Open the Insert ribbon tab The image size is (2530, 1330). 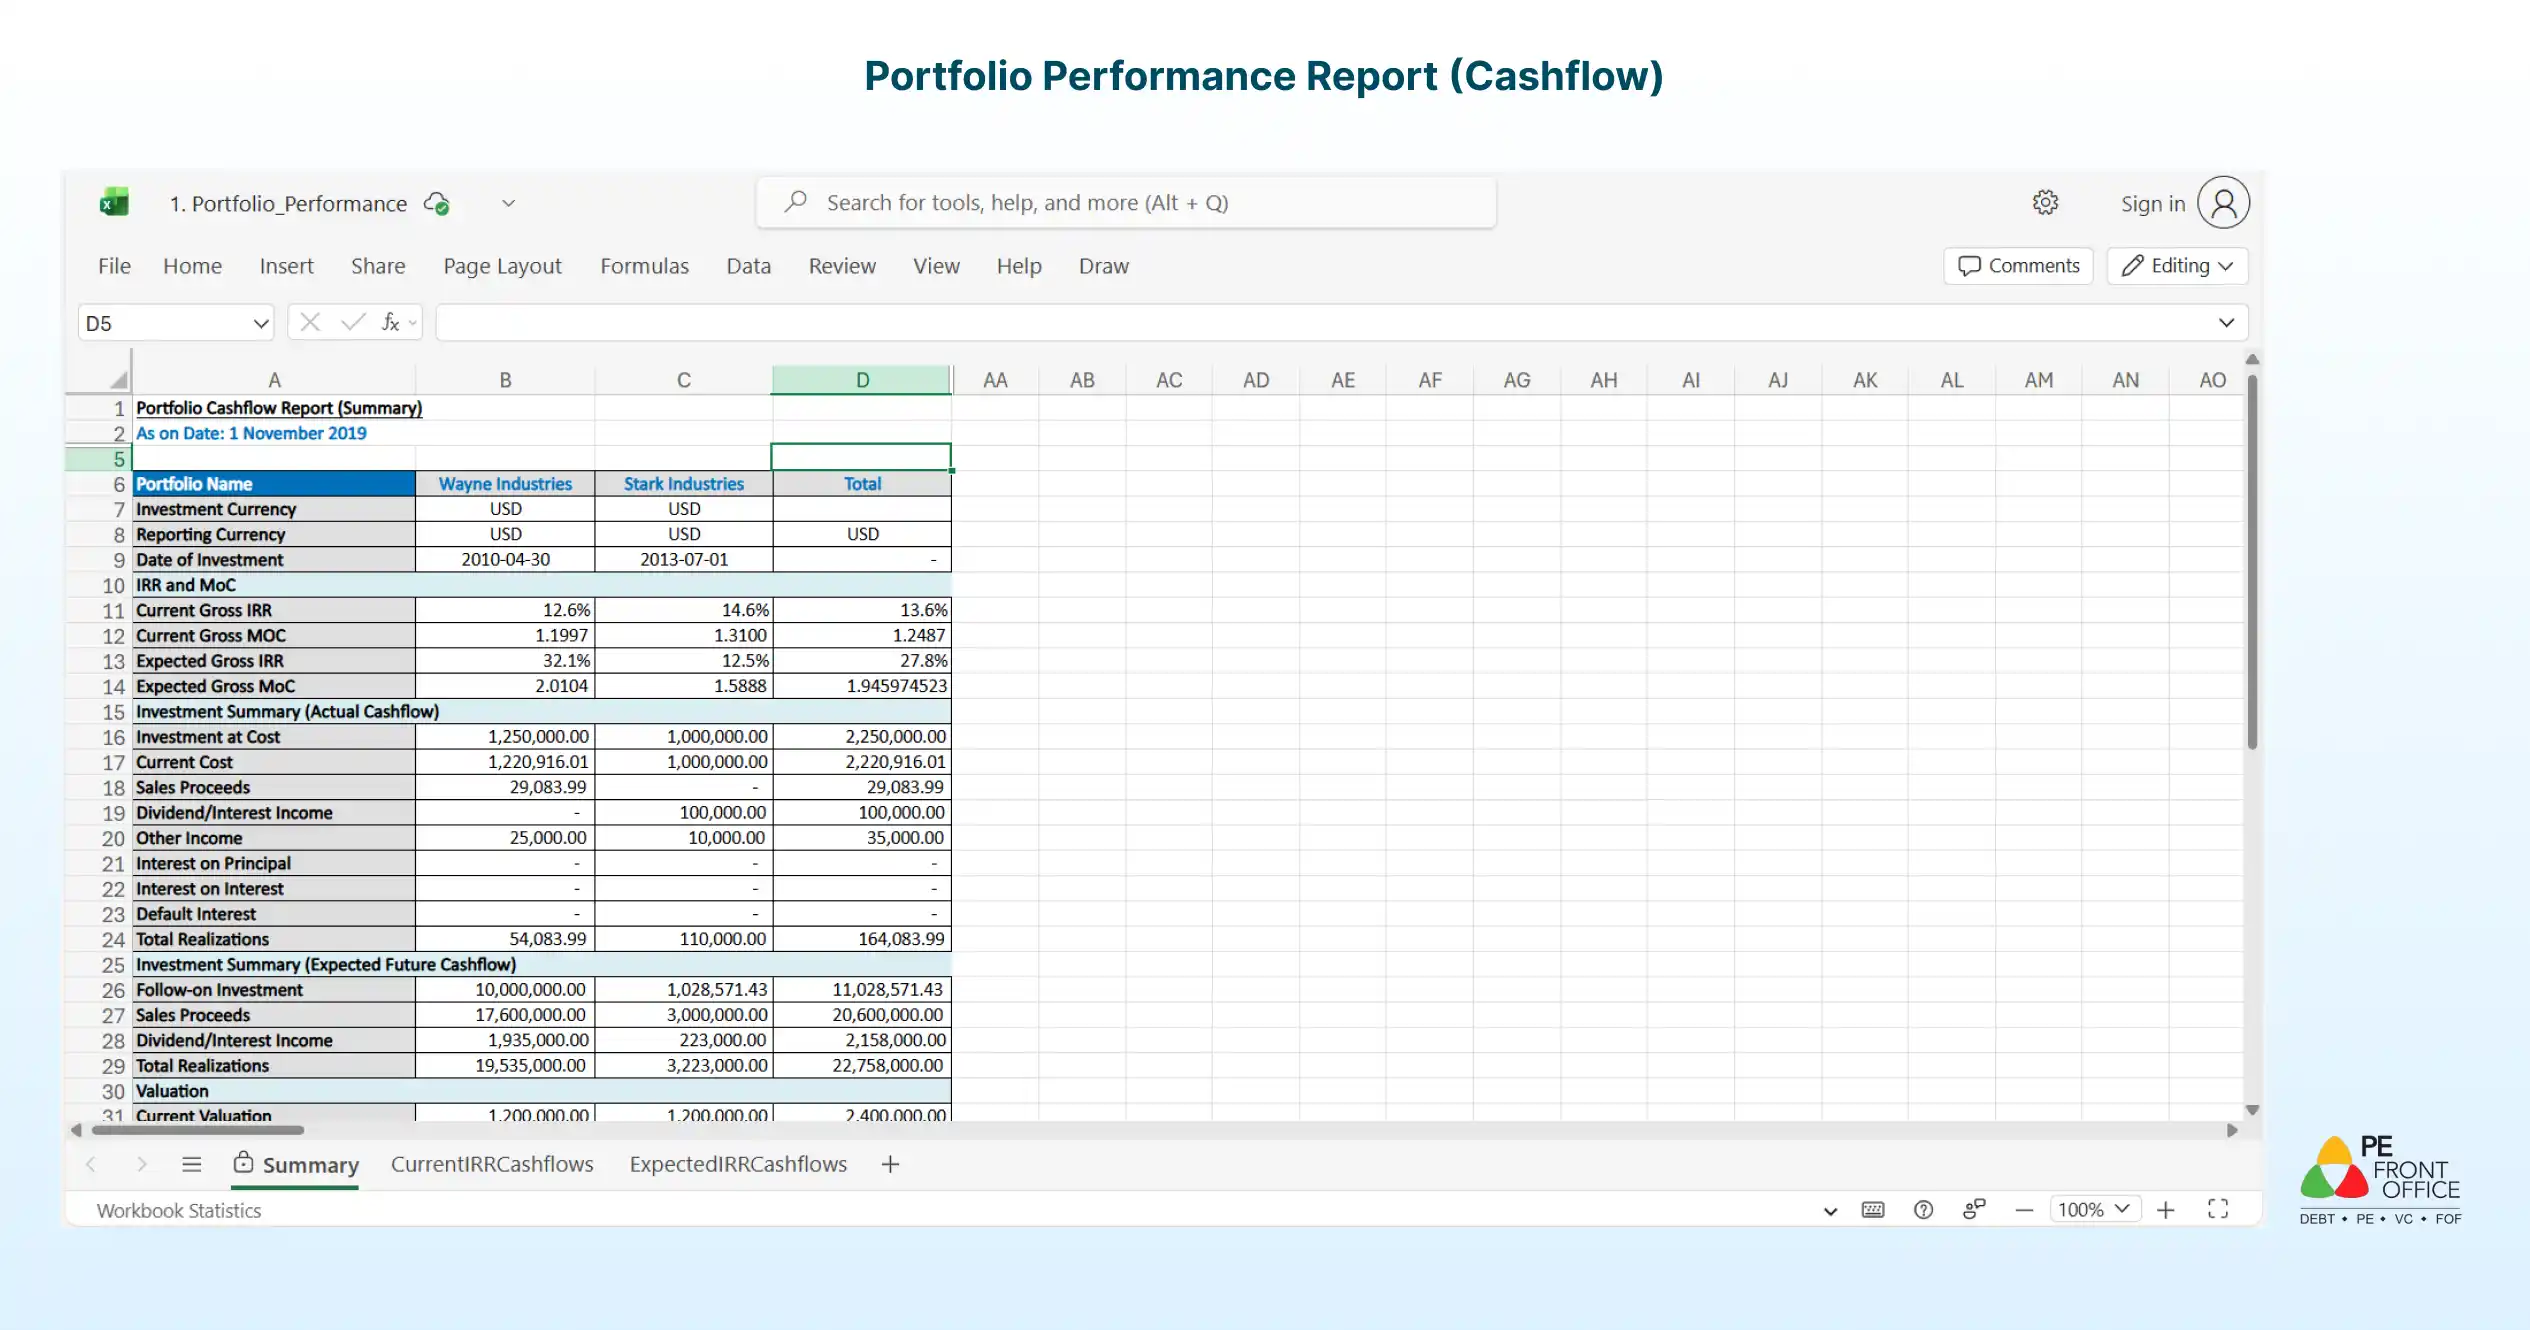pyautogui.click(x=286, y=266)
